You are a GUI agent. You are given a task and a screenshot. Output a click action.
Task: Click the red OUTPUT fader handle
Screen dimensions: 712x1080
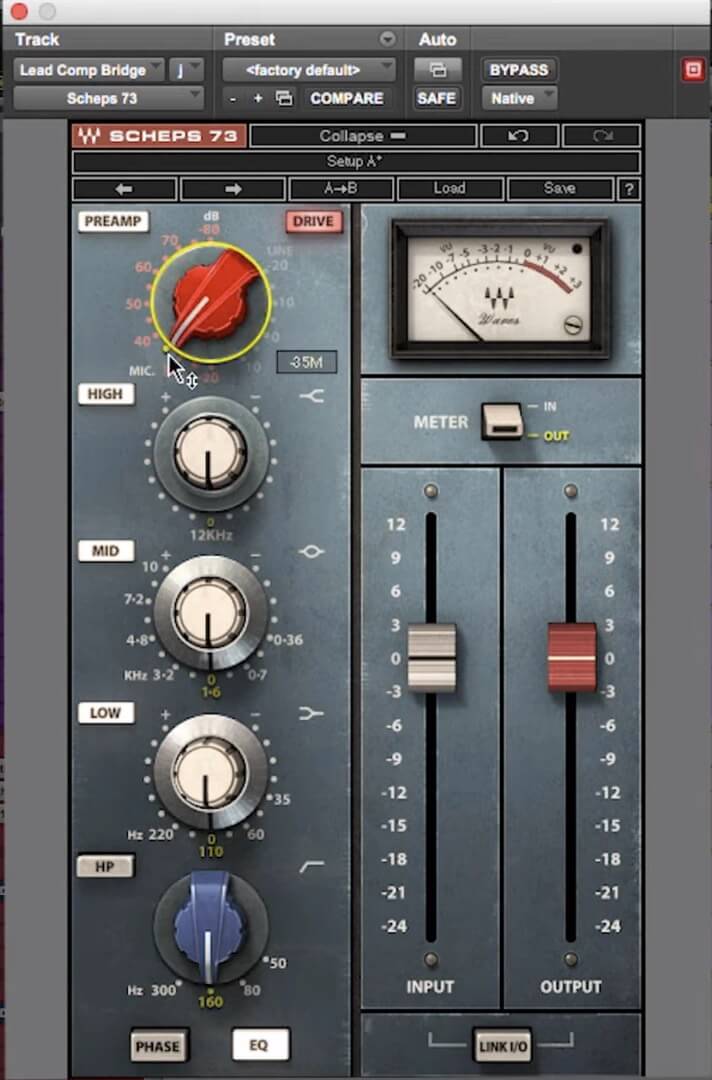[x=572, y=658]
